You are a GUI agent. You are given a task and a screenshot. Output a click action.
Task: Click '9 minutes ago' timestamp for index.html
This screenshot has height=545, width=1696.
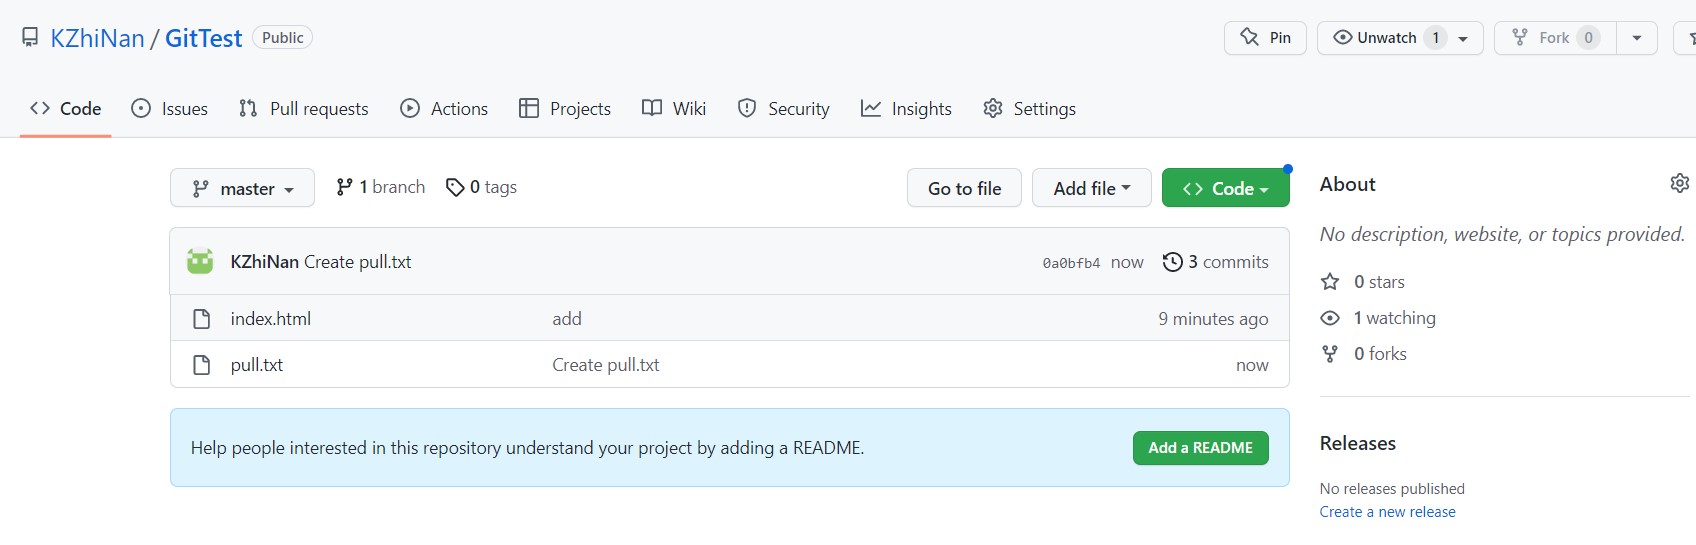coord(1213,319)
